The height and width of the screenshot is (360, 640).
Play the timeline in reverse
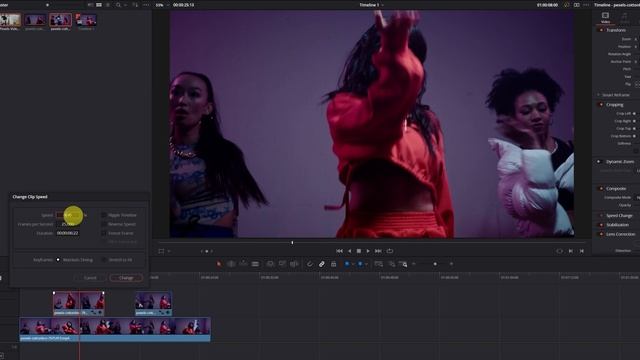[349, 251]
